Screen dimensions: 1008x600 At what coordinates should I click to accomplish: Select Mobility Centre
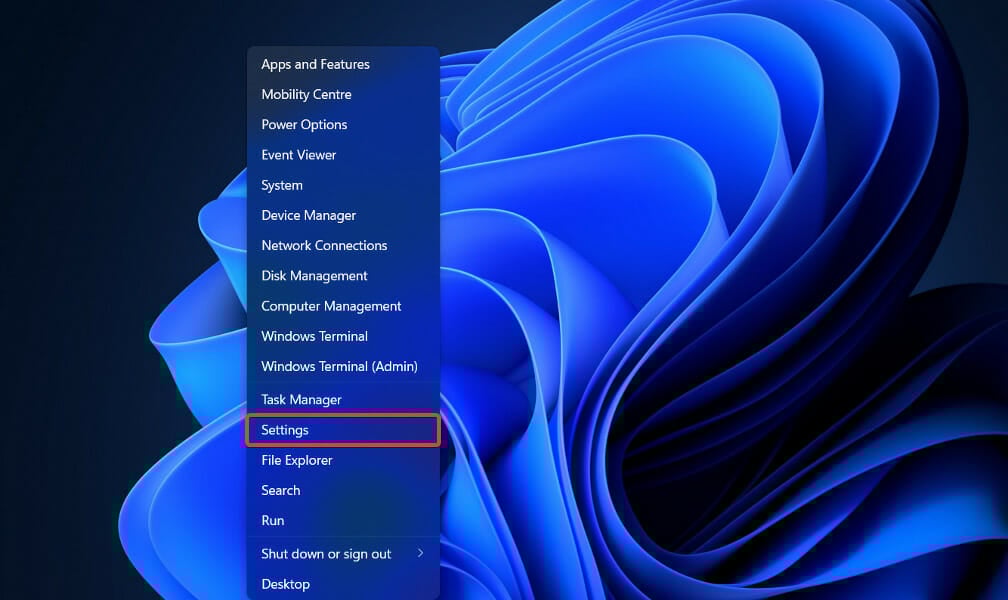(x=343, y=95)
